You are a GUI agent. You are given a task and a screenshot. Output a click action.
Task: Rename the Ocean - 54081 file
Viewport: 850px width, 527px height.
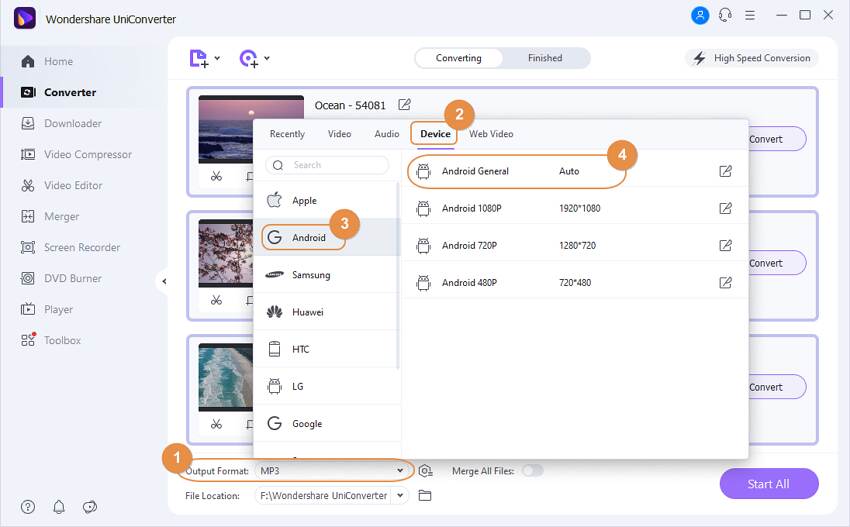tap(404, 105)
